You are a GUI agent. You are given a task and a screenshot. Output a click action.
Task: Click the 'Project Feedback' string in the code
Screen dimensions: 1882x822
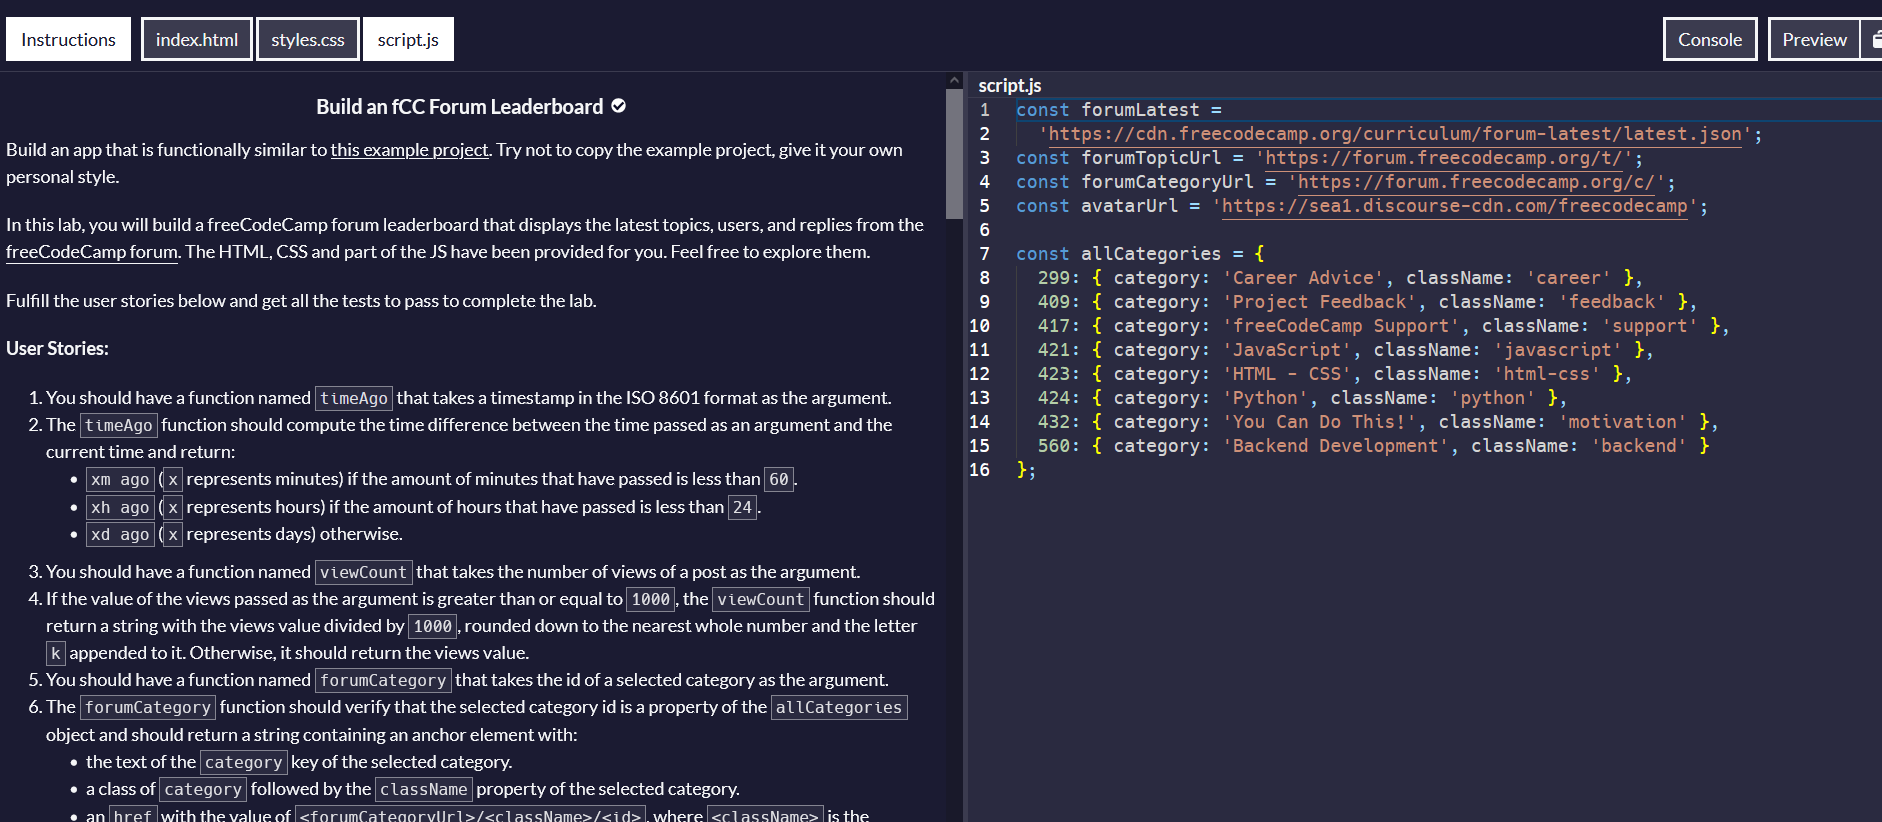coord(1319,302)
